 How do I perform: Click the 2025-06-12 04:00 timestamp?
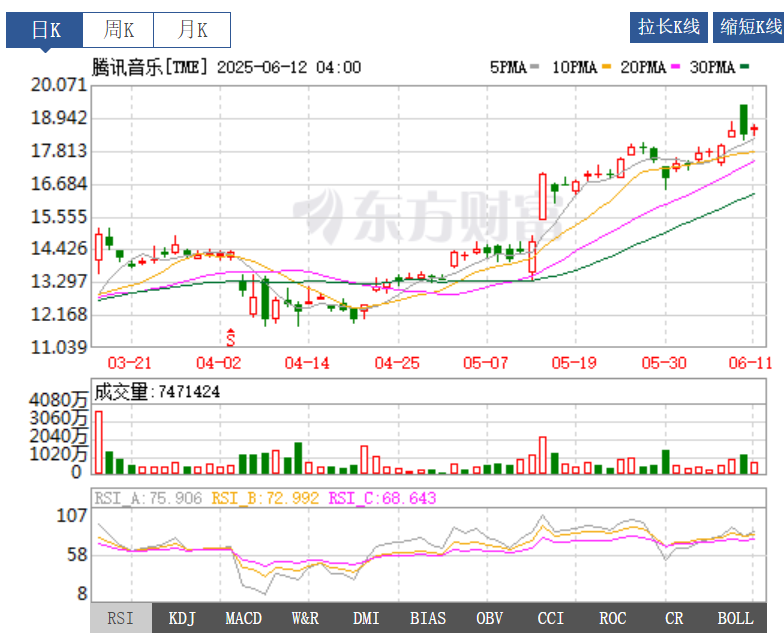click(x=289, y=67)
